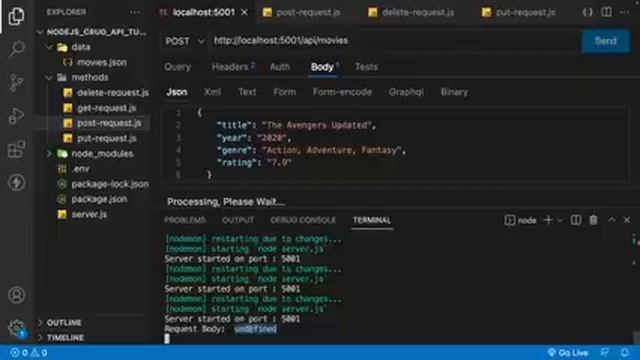
Task: Switch to the PROBLEMS panel tab
Action: [x=185, y=220]
